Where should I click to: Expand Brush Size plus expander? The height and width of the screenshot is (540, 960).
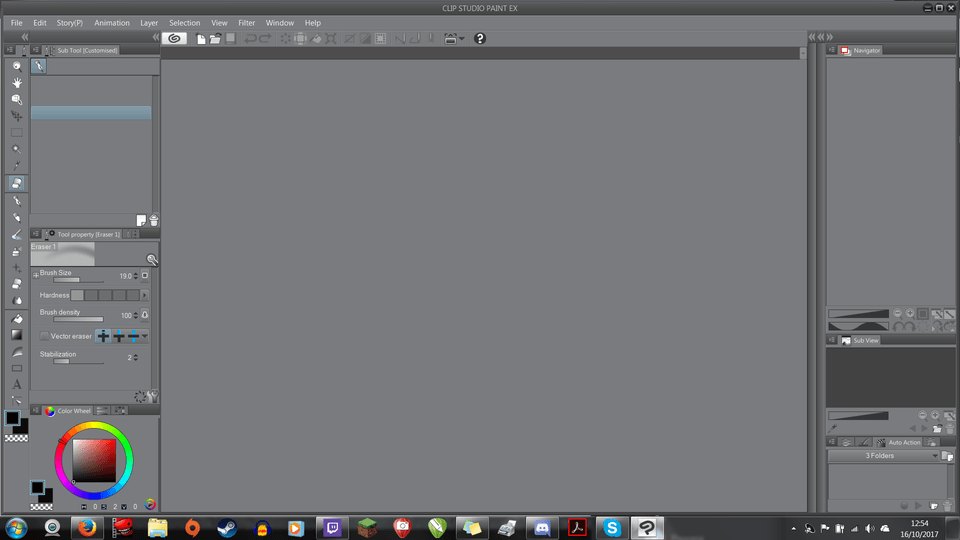(x=36, y=276)
